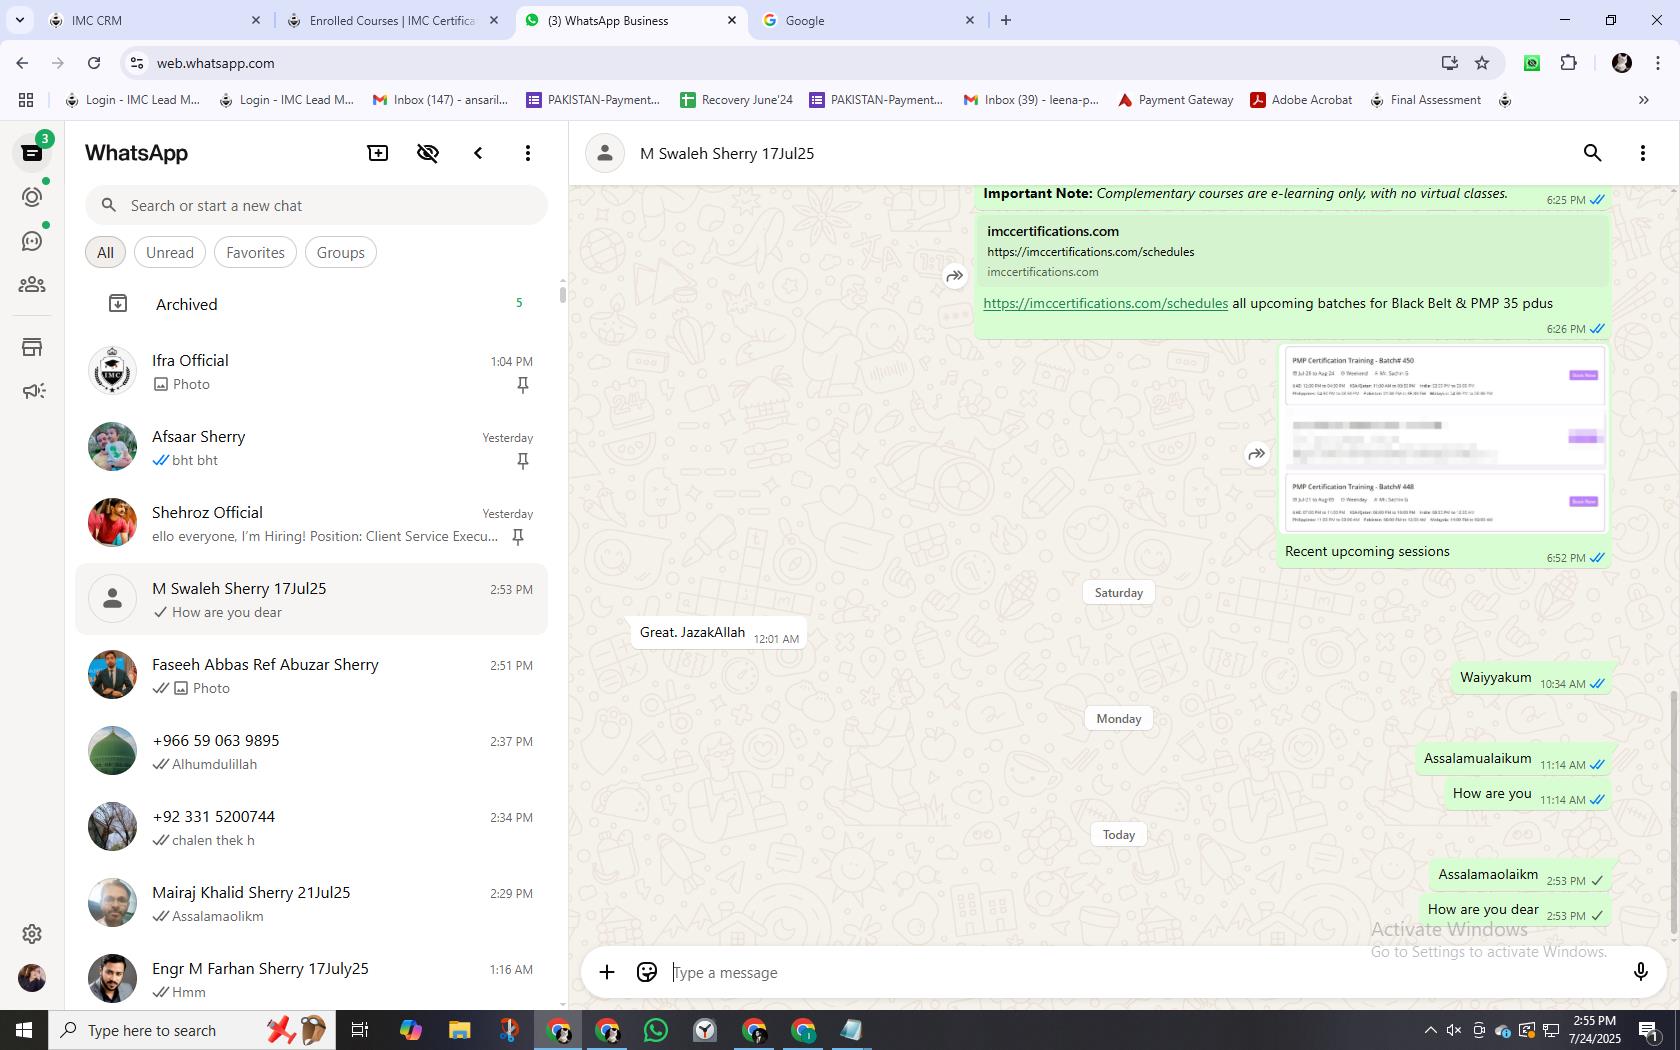Select the Unread chat filter
Screen dimensions: 1680x1050
(x=170, y=253)
